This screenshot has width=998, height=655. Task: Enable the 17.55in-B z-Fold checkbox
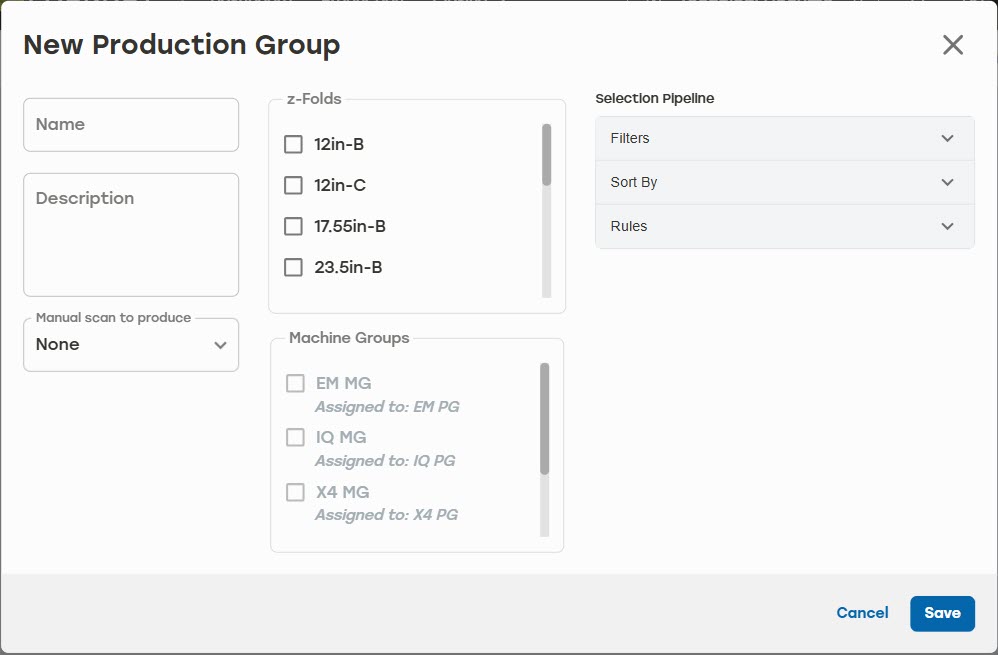pyautogui.click(x=293, y=226)
